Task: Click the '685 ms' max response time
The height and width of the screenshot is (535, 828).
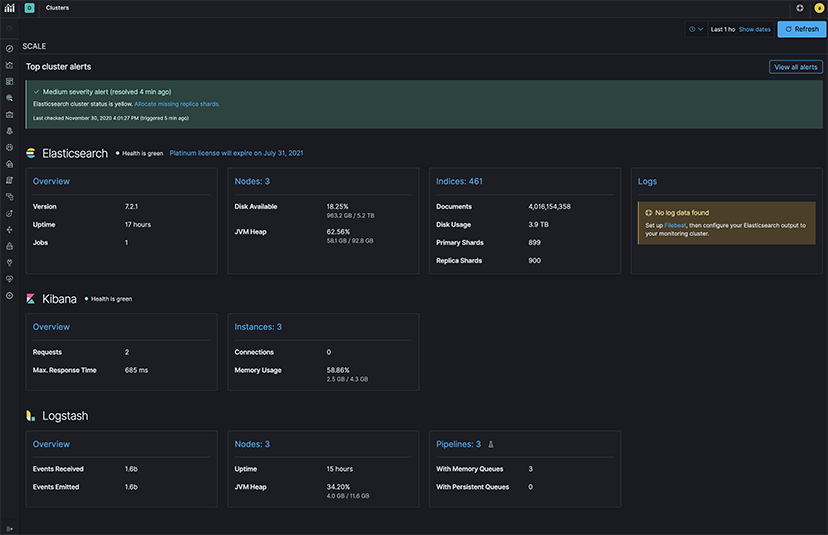Action: pyautogui.click(x=136, y=370)
